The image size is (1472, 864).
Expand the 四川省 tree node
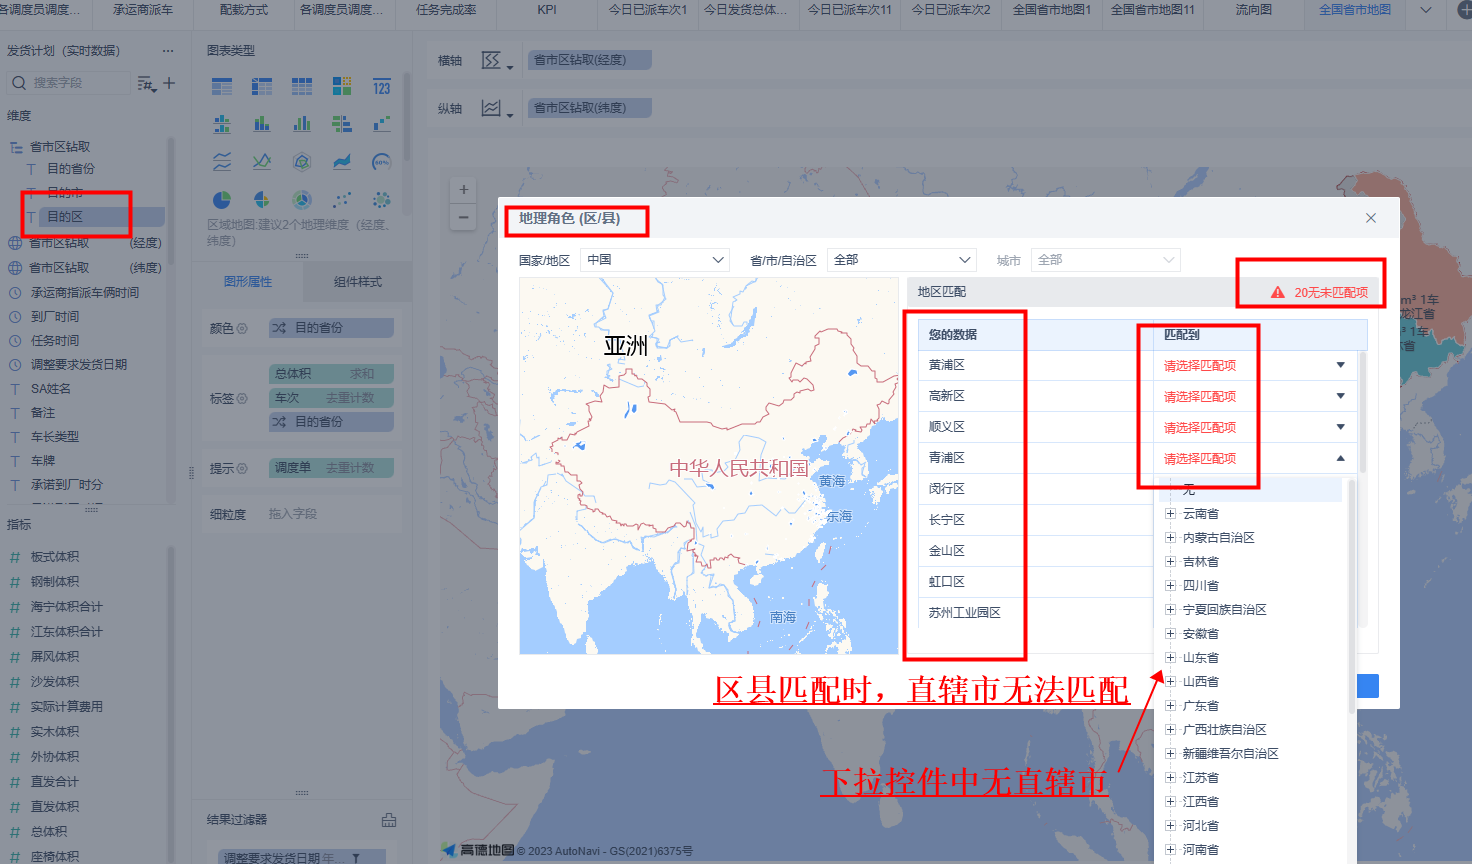[1170, 586]
